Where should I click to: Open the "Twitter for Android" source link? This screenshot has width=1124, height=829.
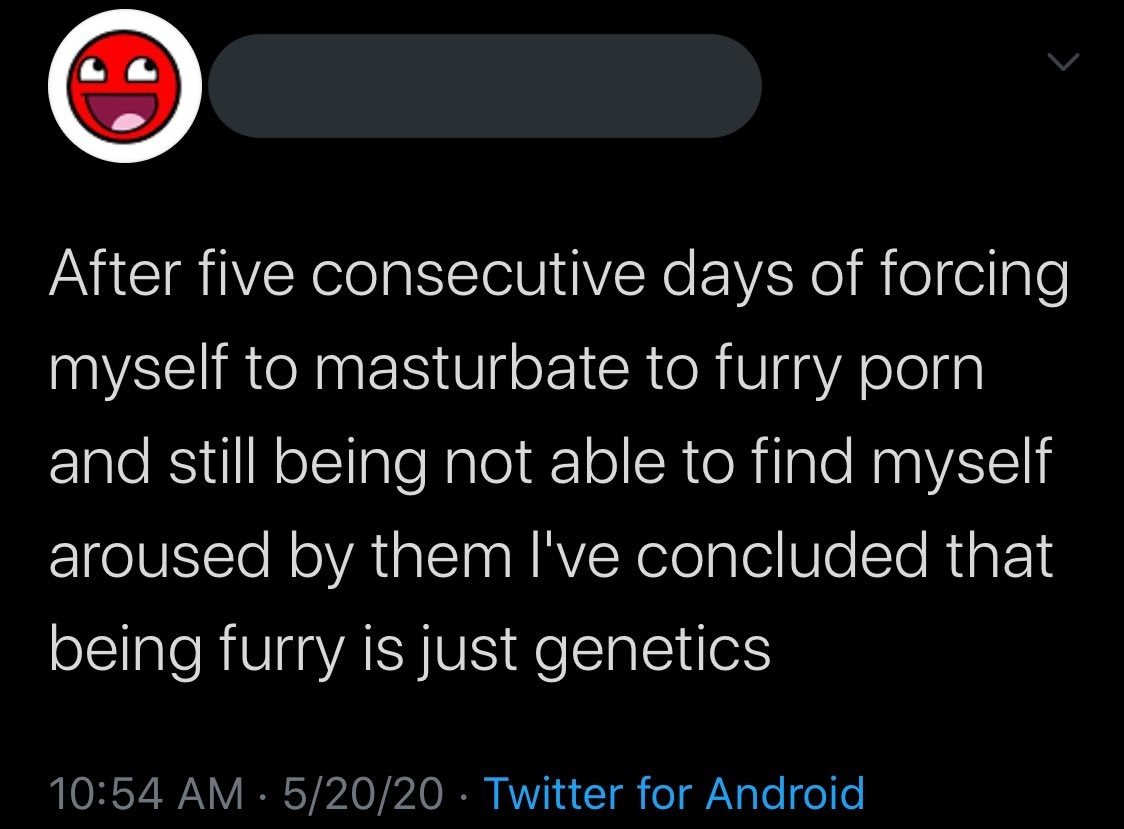pyautogui.click(x=674, y=793)
